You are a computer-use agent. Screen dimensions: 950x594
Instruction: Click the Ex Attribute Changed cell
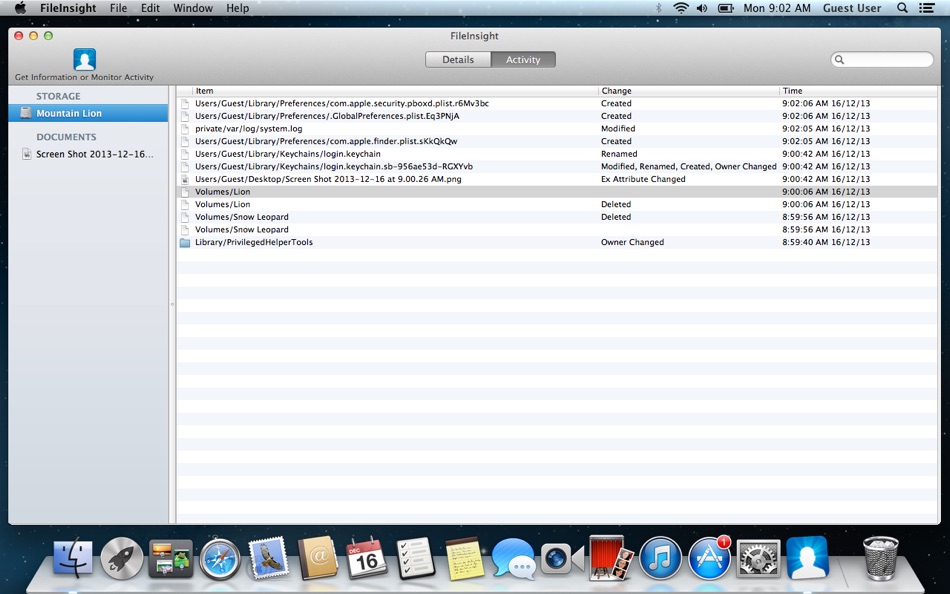coord(643,179)
